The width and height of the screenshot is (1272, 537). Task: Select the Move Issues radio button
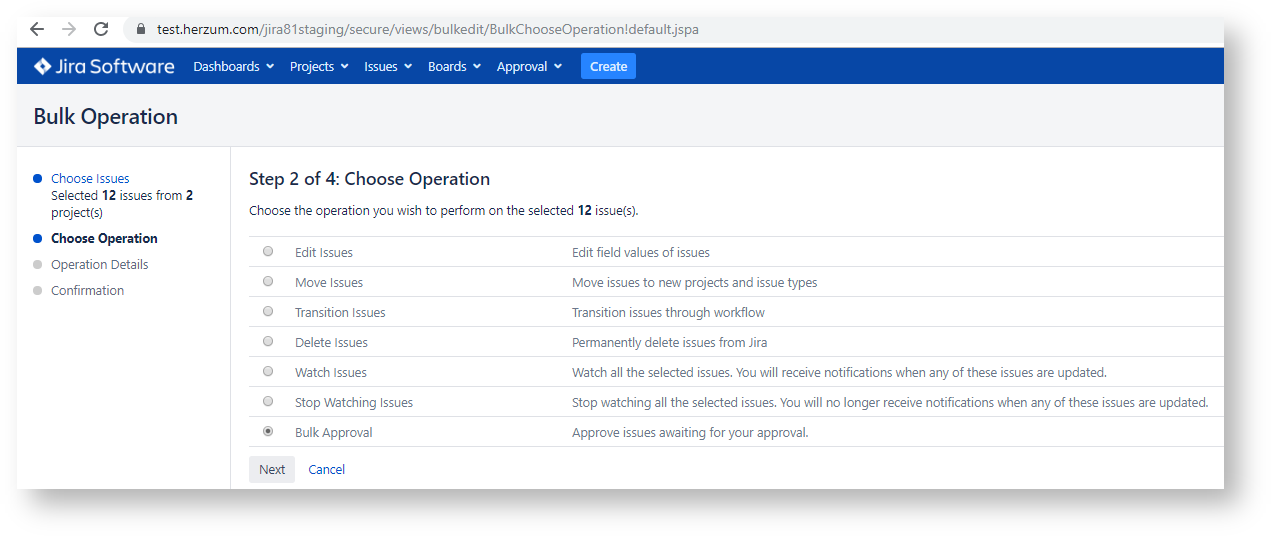click(268, 282)
